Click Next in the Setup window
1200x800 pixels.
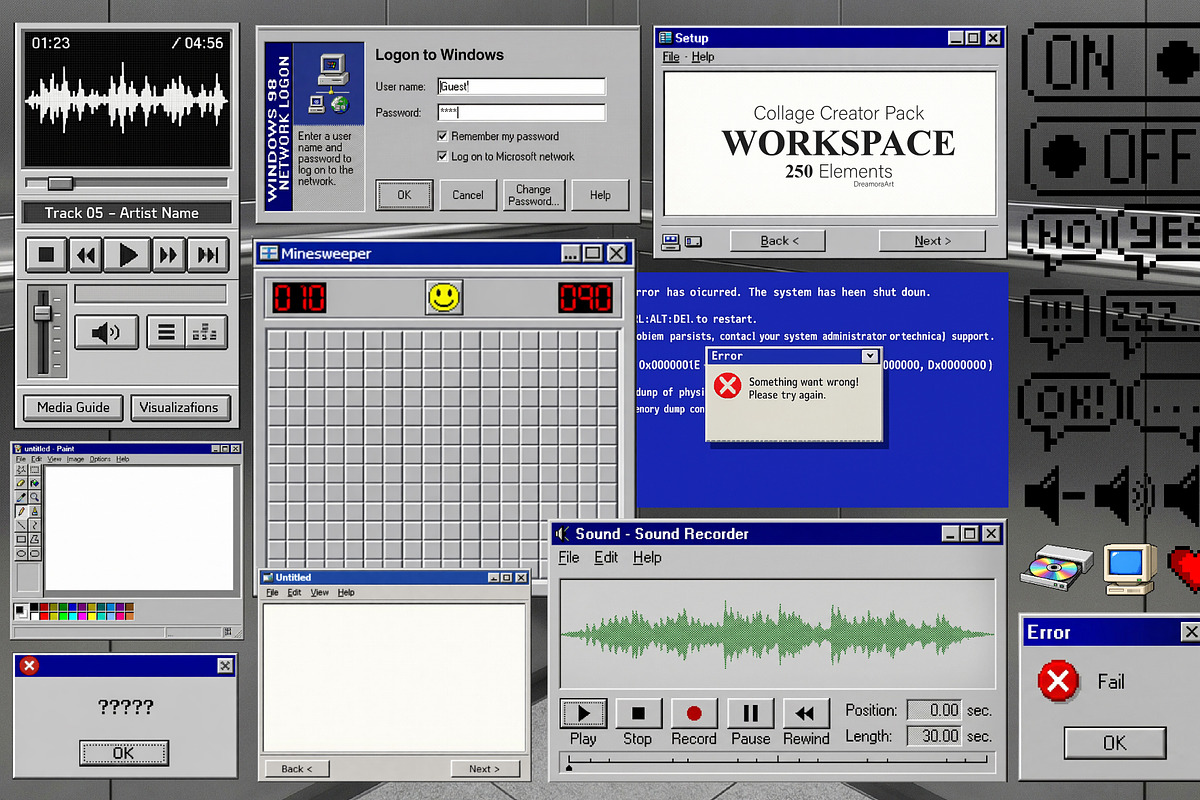tap(932, 241)
